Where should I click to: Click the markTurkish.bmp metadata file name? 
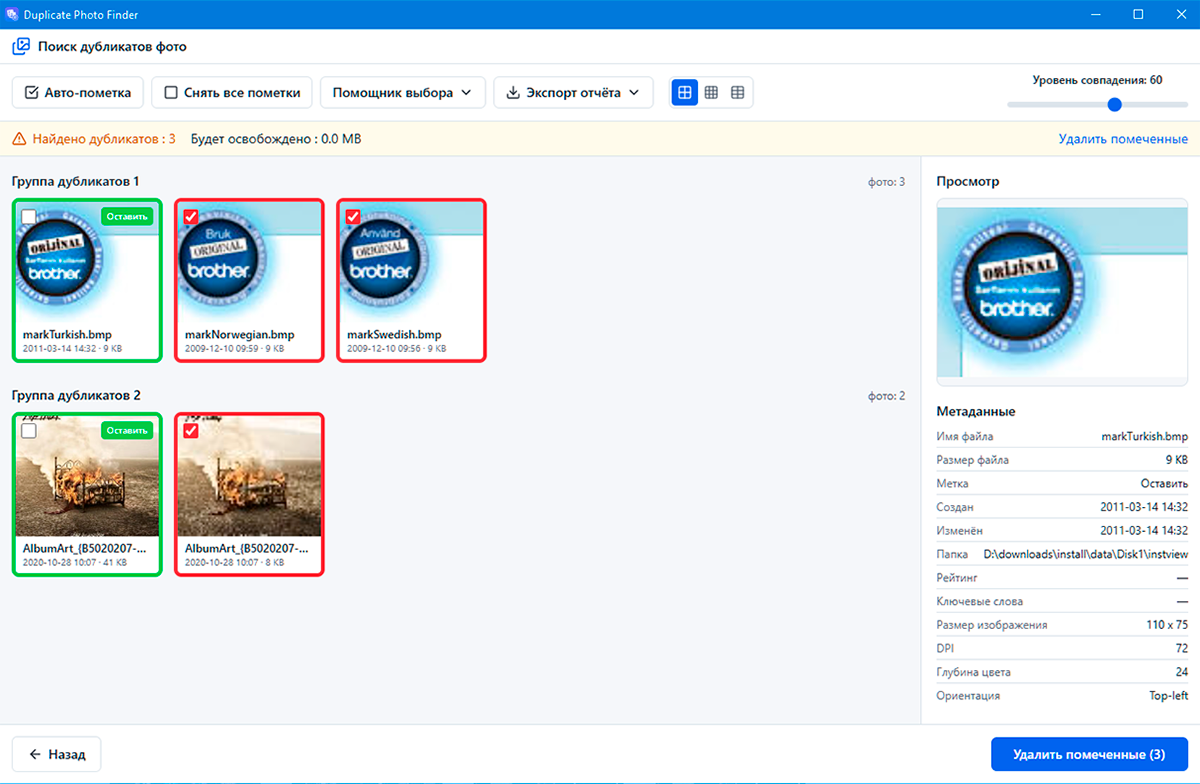(1144, 436)
